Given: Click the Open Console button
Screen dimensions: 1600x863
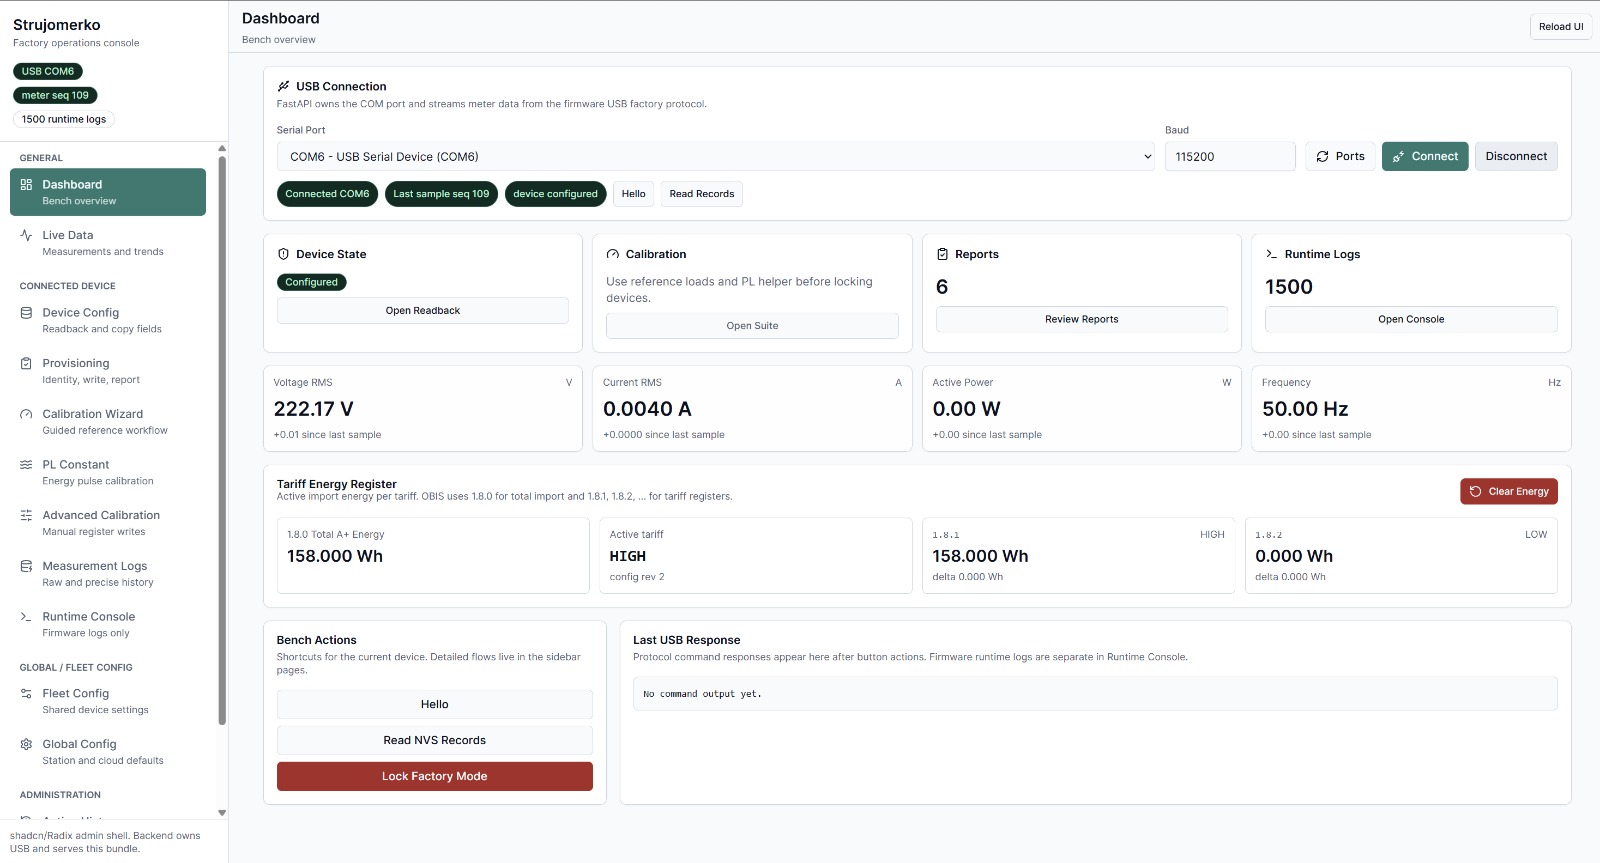Looking at the screenshot, I should 1411,319.
